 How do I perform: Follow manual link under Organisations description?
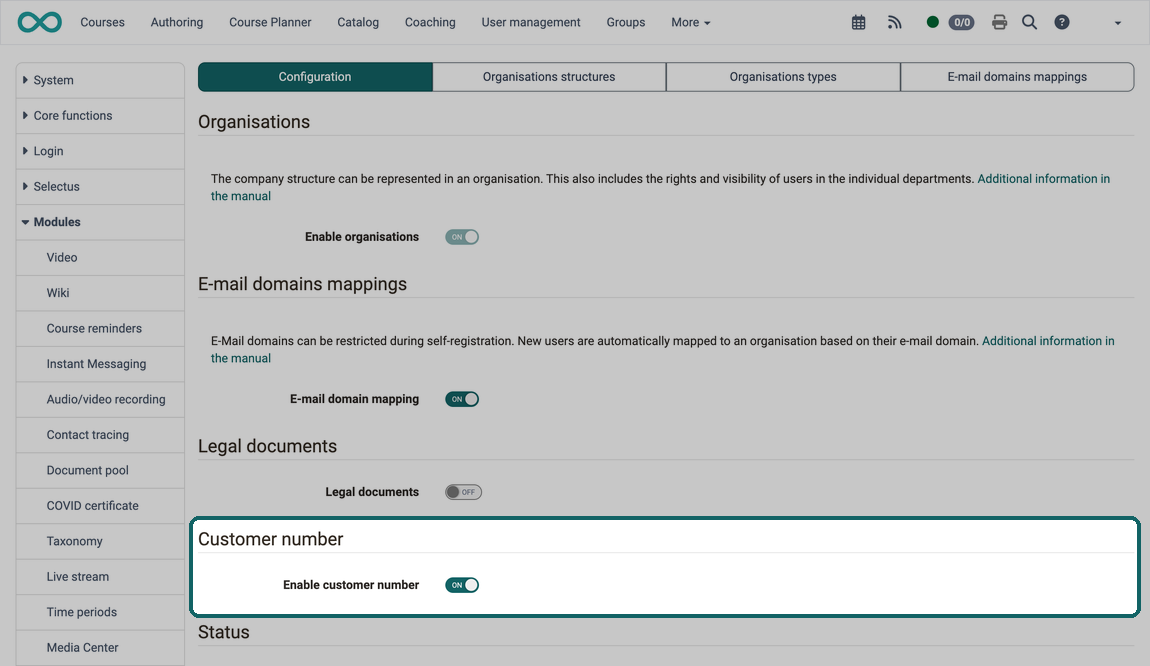[x=1043, y=179]
